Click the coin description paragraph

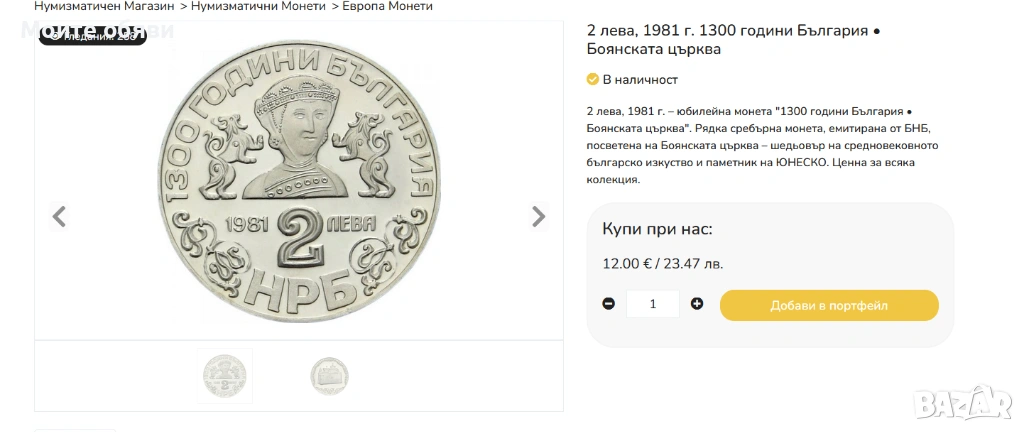(x=760, y=145)
